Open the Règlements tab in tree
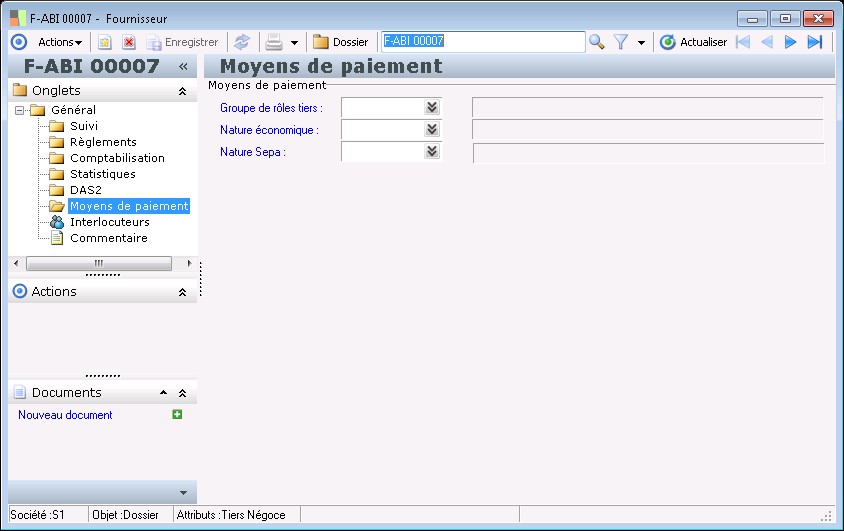The width and height of the screenshot is (844, 531). (103, 142)
